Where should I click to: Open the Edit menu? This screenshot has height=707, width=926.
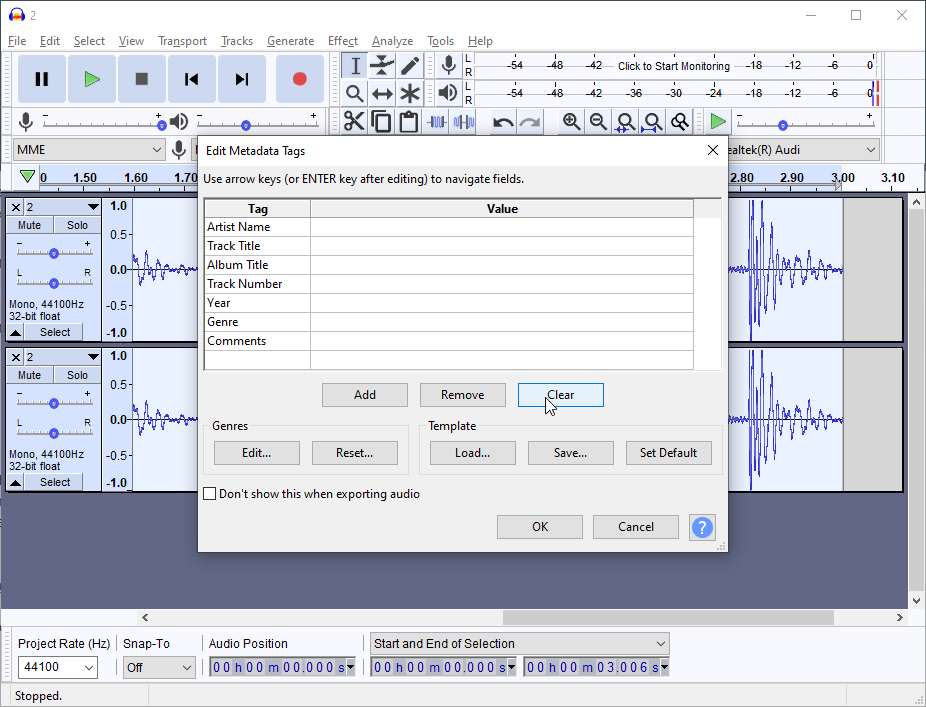tap(50, 41)
